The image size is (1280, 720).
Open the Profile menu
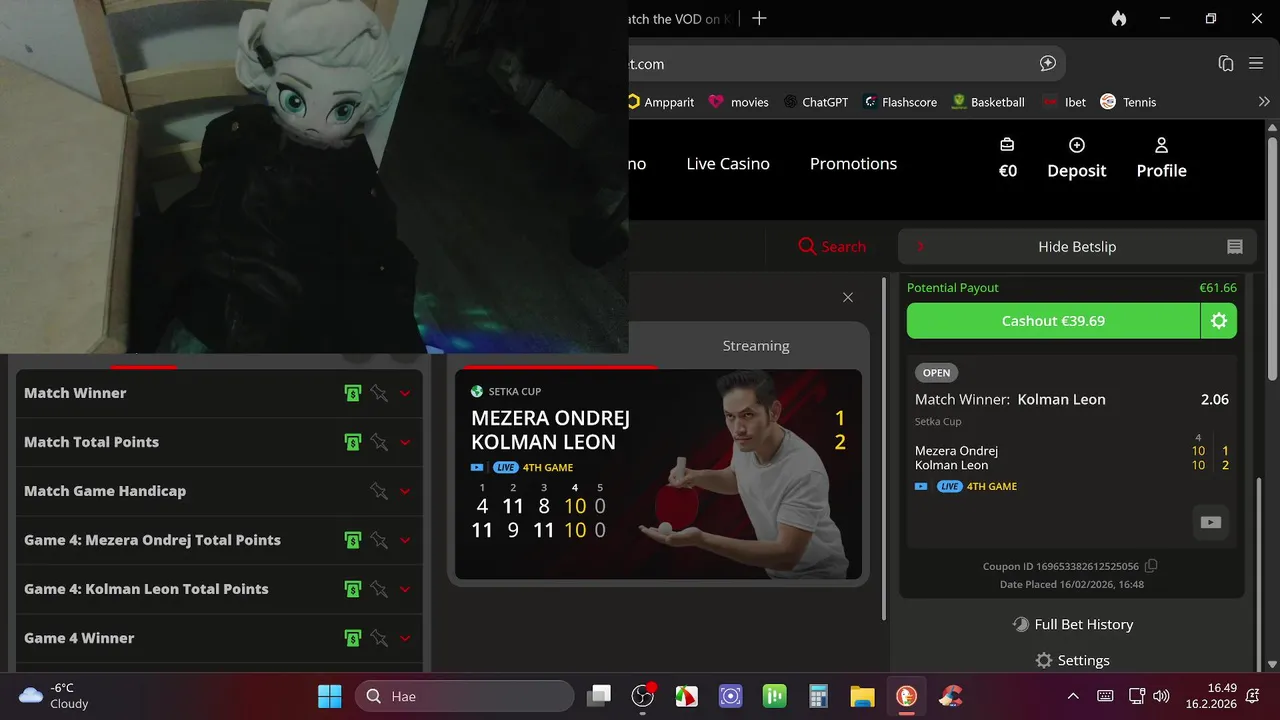point(1161,158)
